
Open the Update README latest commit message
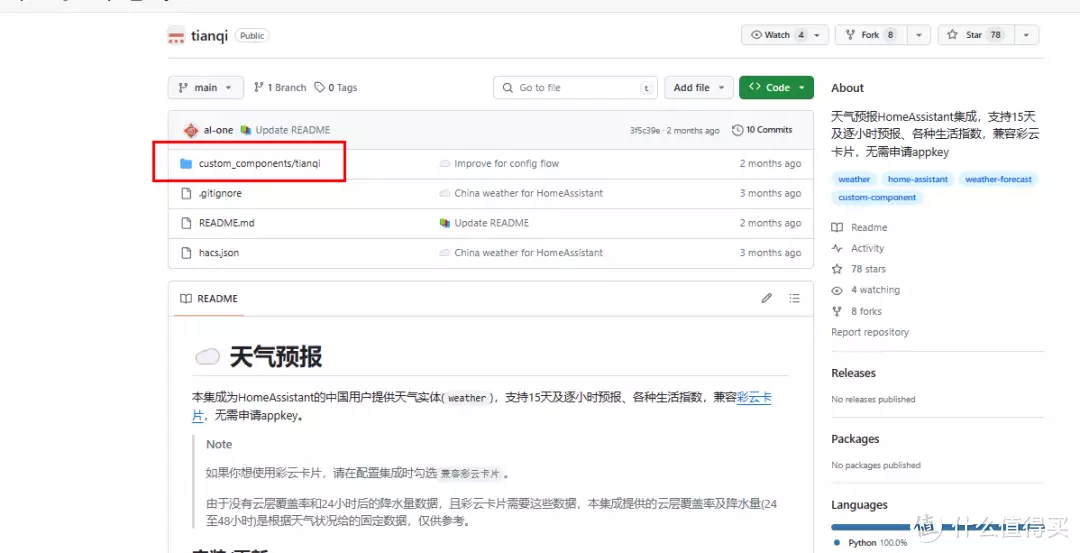click(x=293, y=129)
